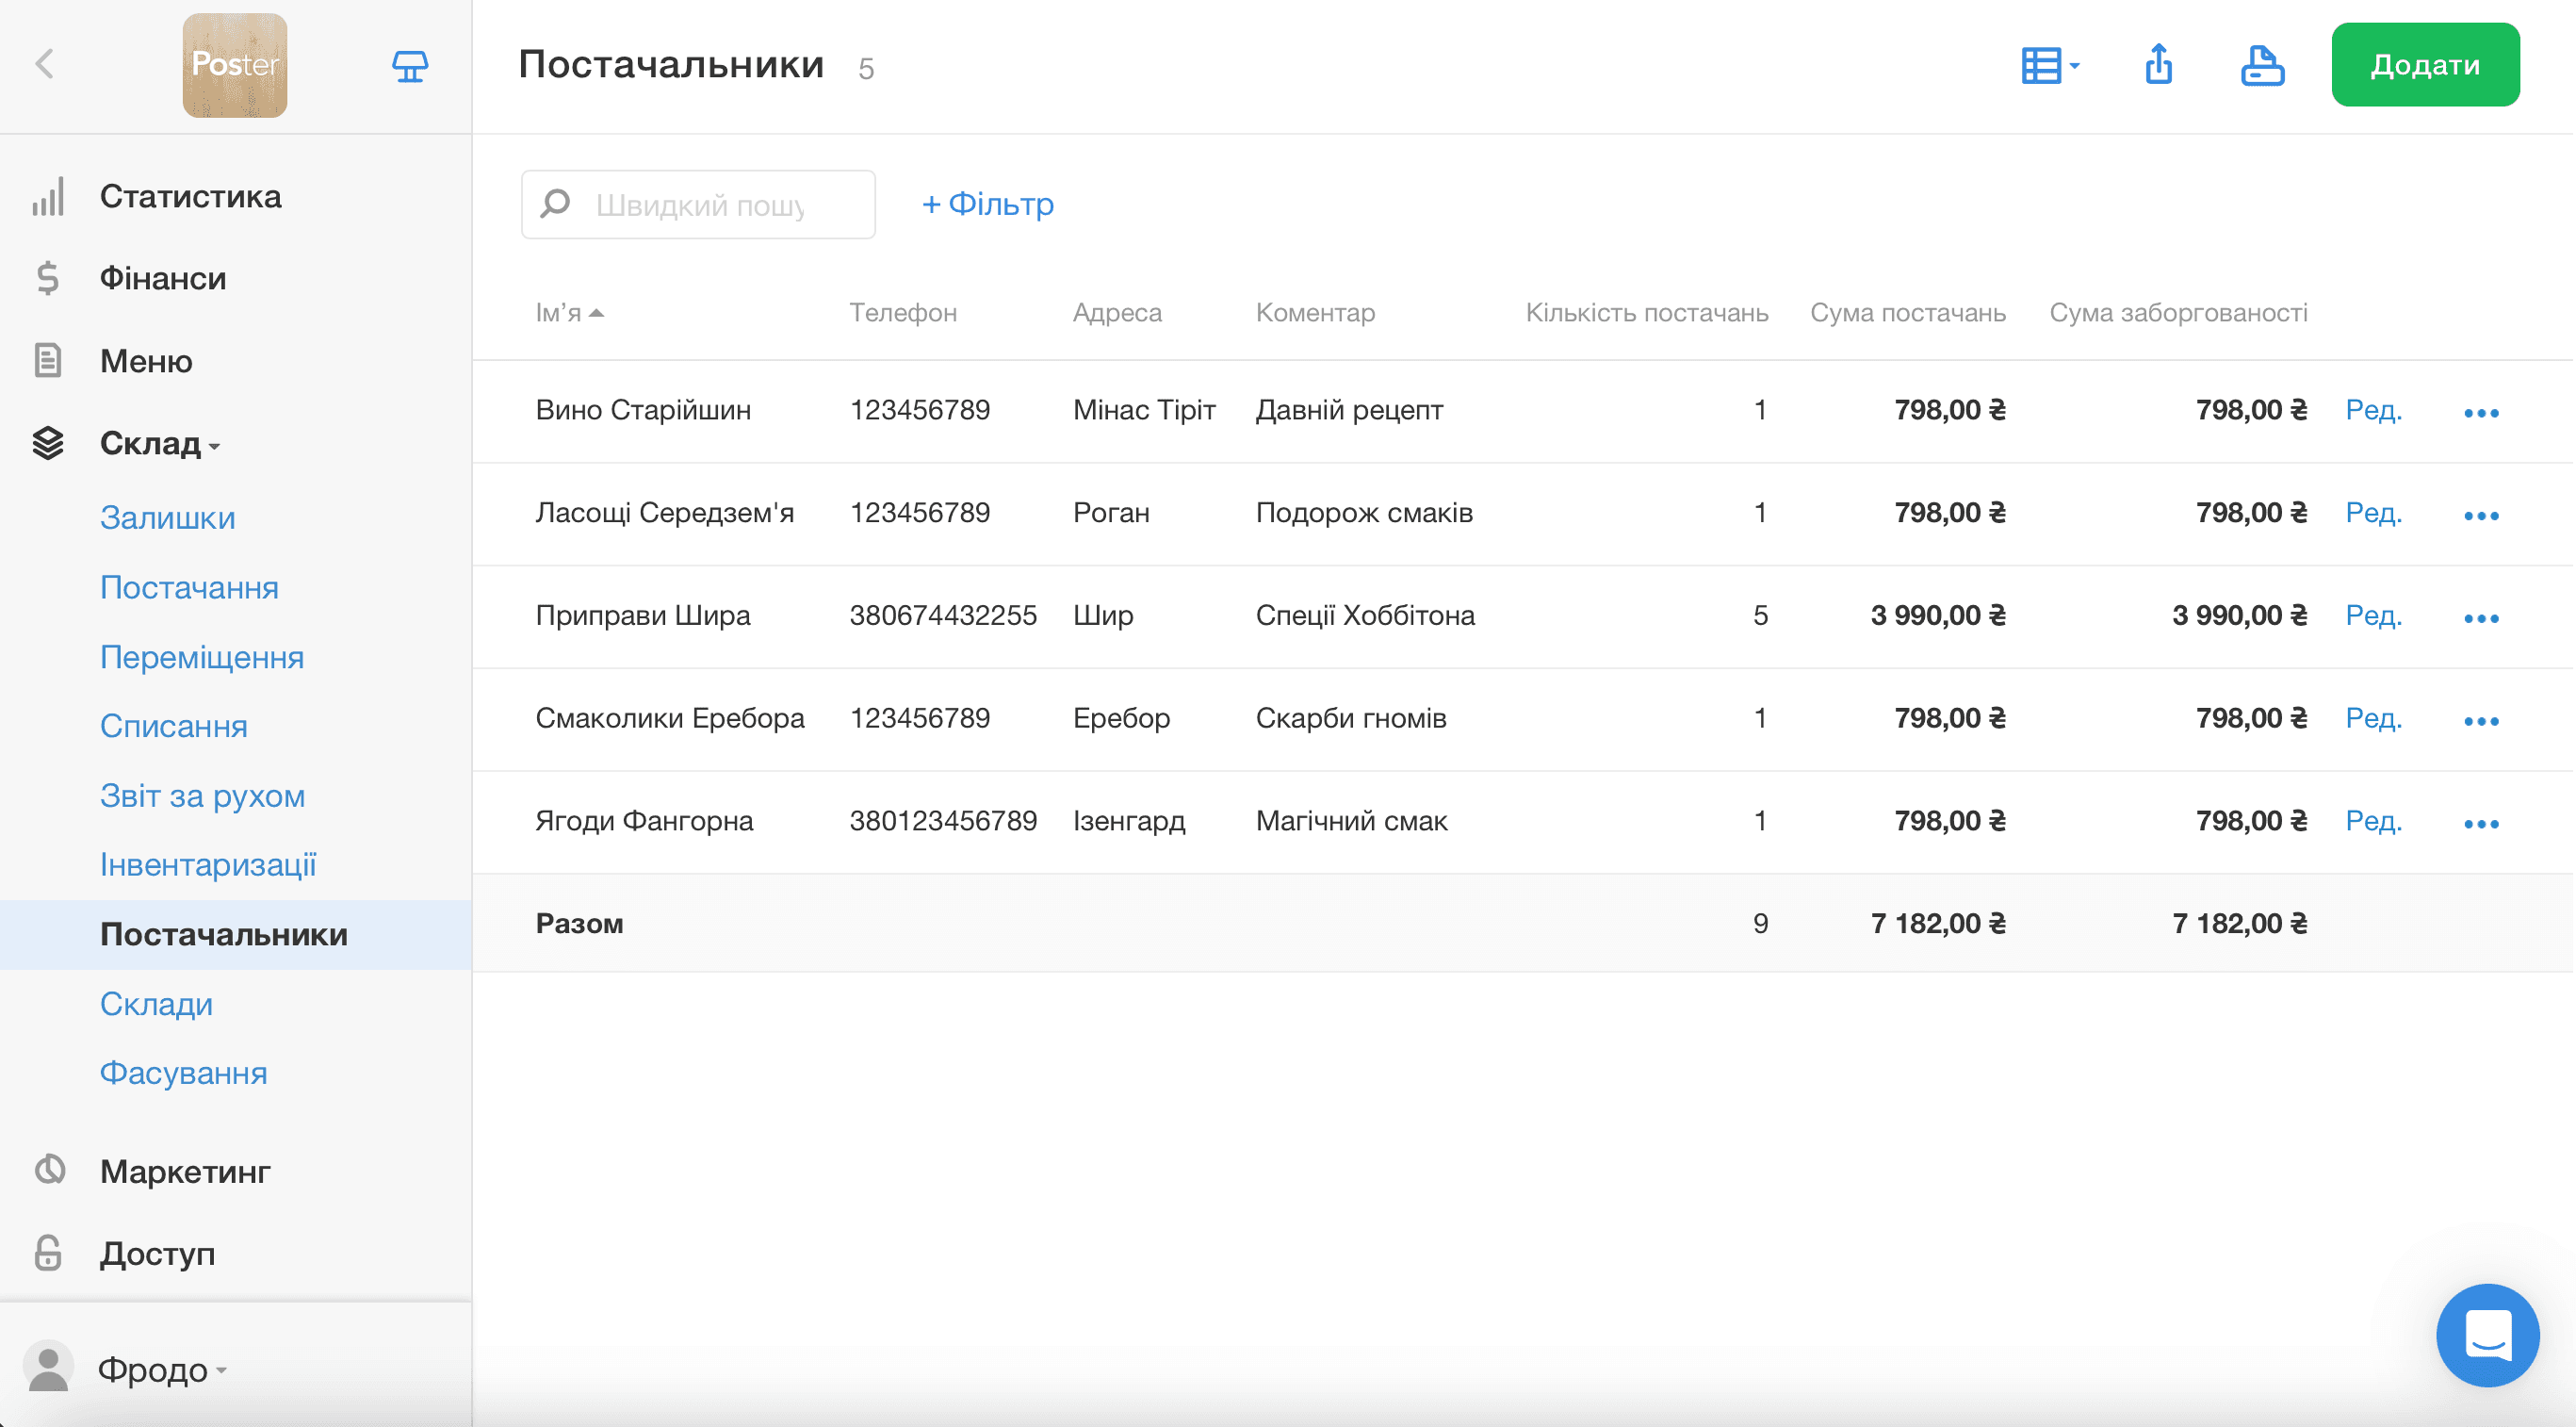
Task: Click the Poster logo thumbnail
Action: click(x=235, y=66)
